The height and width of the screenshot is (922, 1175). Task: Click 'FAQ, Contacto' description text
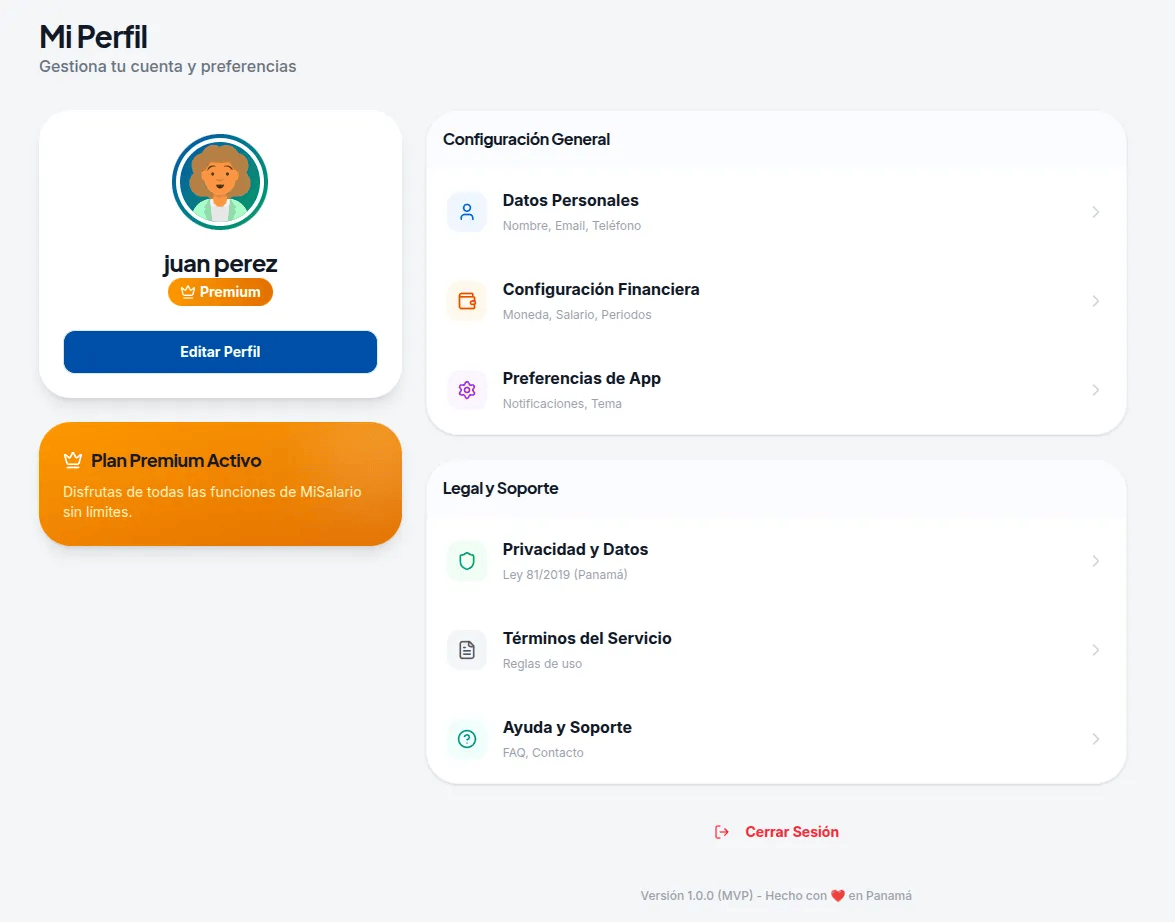(543, 753)
